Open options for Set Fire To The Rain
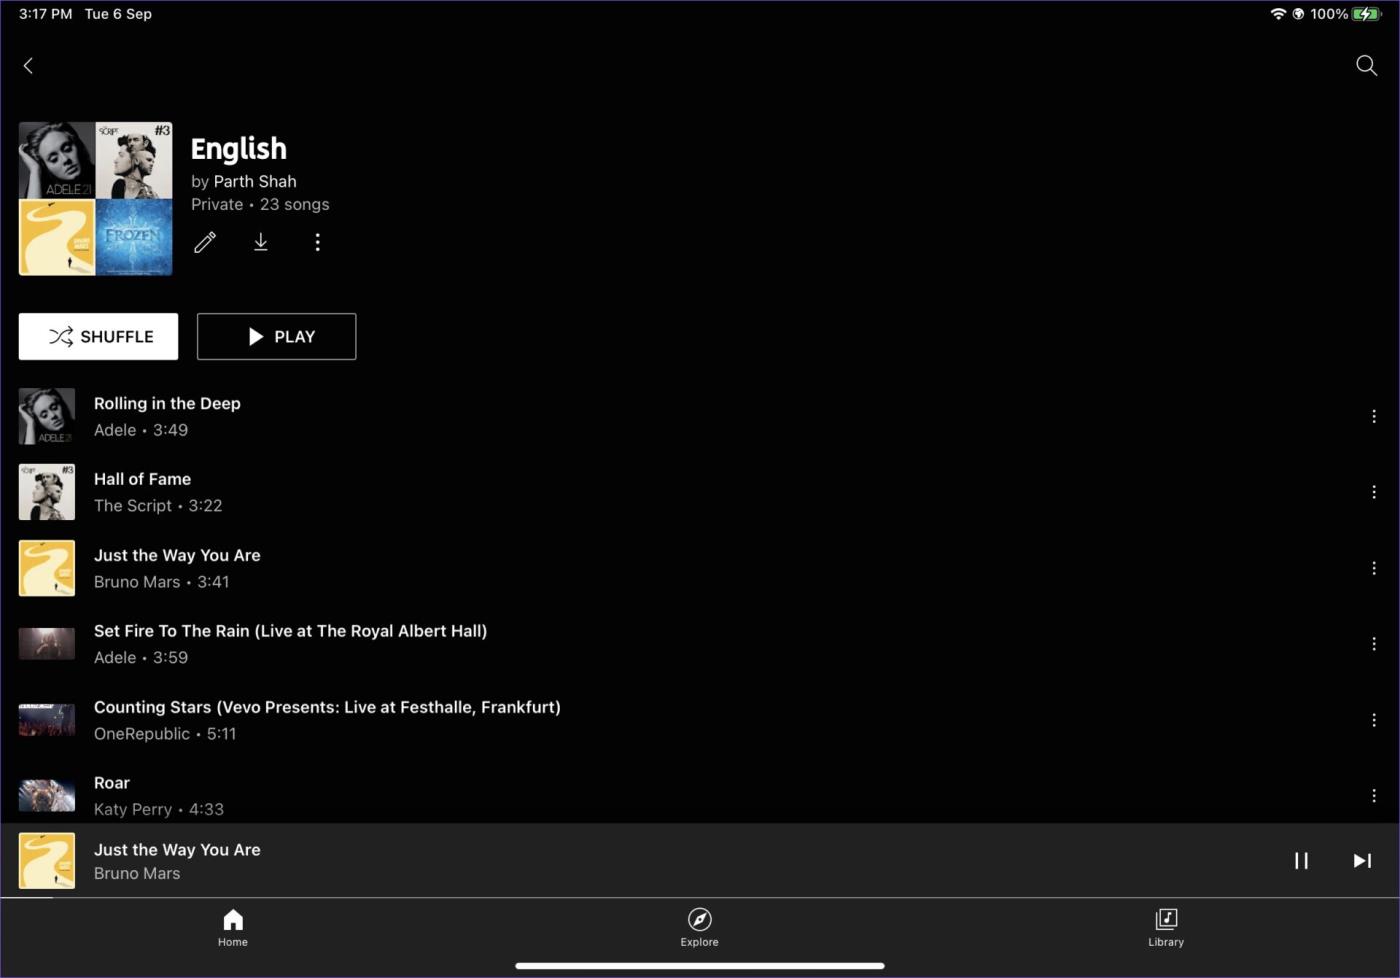The image size is (1400, 978). [1373, 644]
